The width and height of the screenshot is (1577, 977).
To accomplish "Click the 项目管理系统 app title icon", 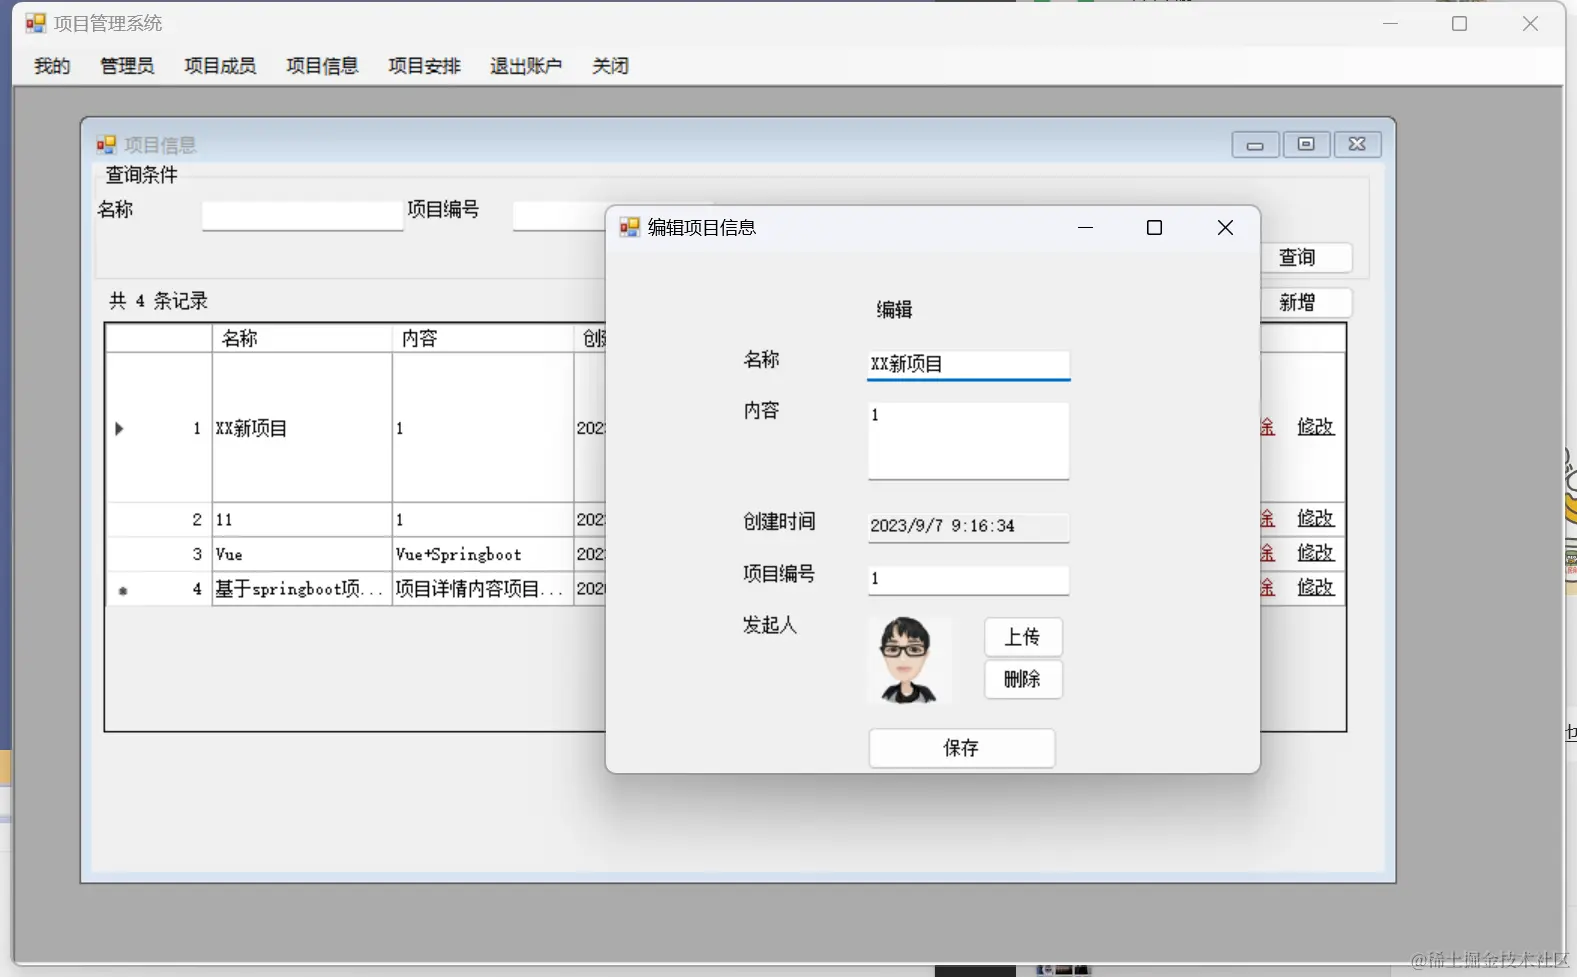I will pyautogui.click(x=36, y=23).
